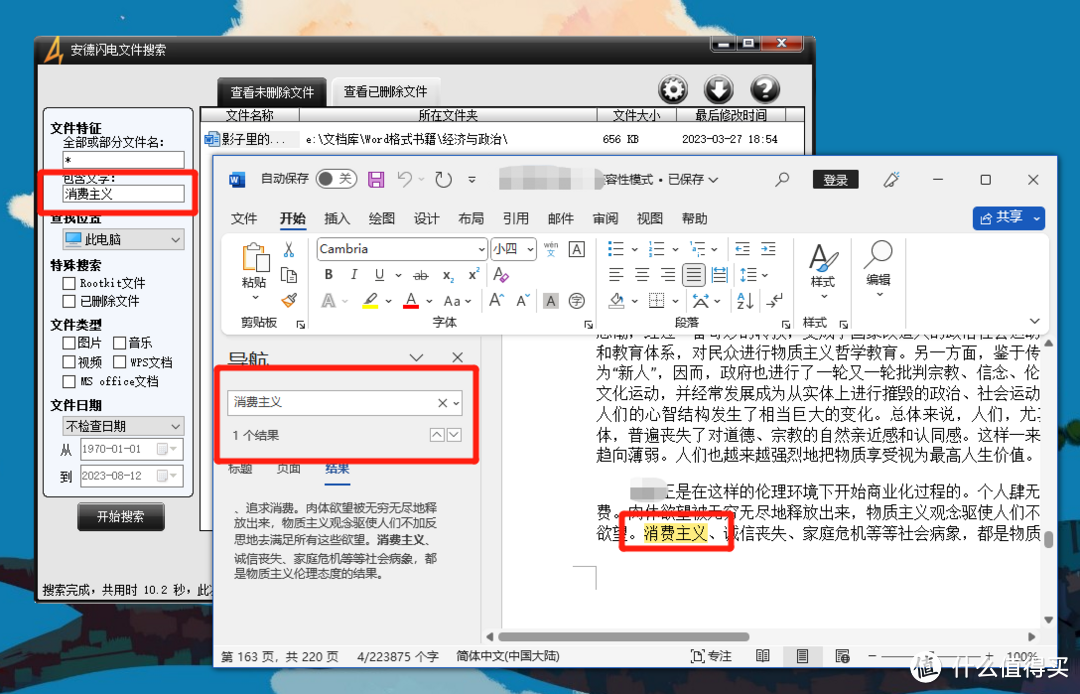Viewport: 1080px width, 694px height.
Task: Click the Sort A-Z icon
Action: (745, 301)
